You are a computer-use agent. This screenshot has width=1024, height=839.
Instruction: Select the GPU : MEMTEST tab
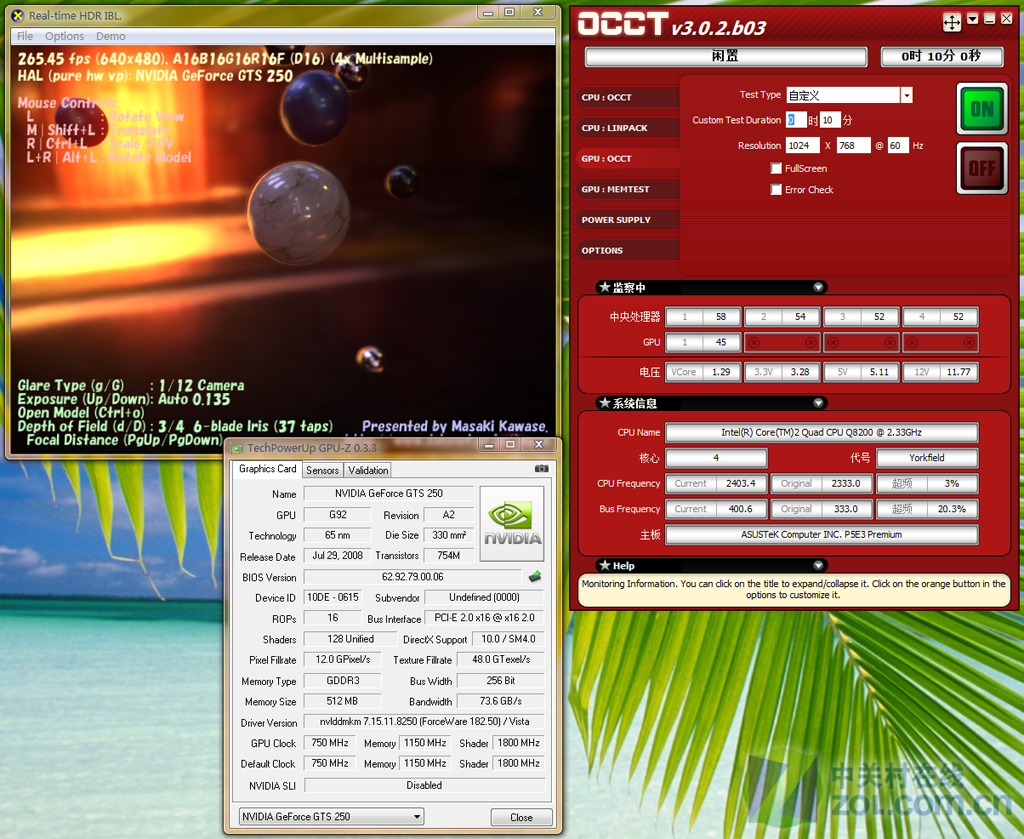click(628, 189)
